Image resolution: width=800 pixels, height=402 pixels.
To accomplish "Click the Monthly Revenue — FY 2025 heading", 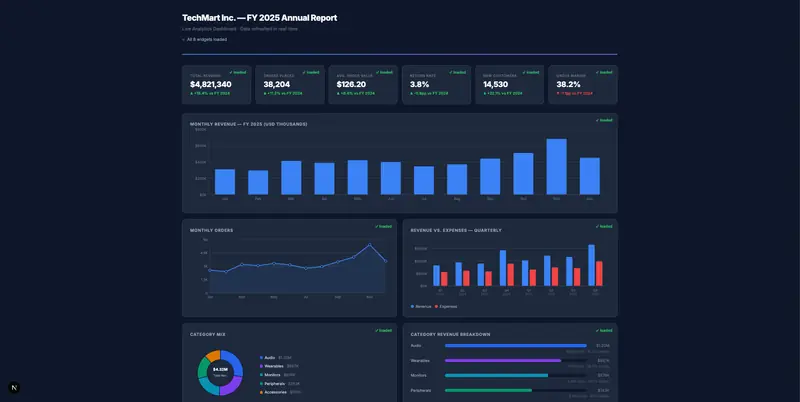I will tap(248, 124).
